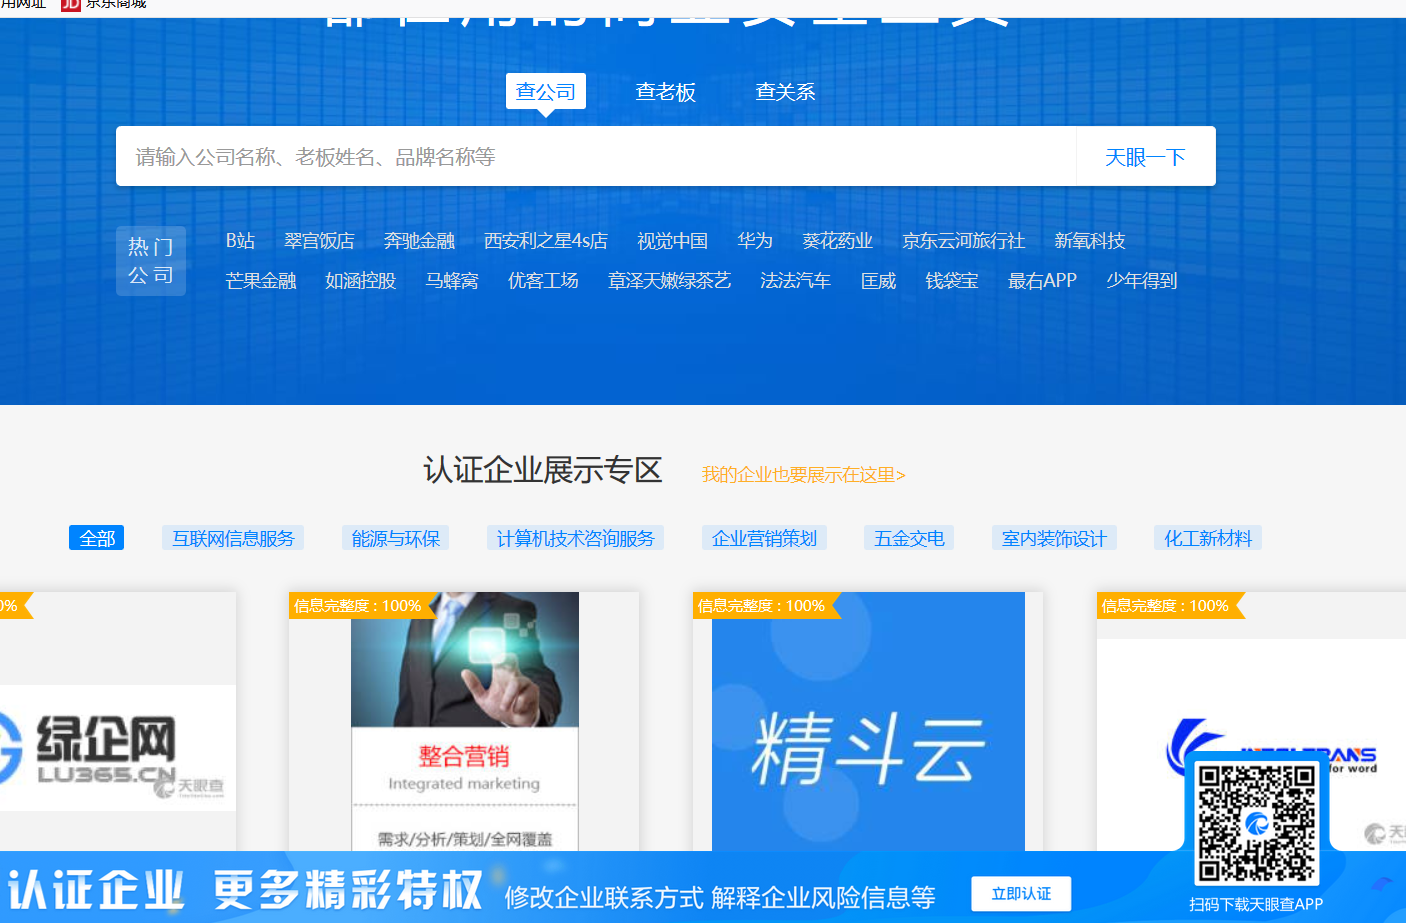Viewport: 1406px width, 923px height.
Task: Click the 天眼一下 search button
Action: [x=1146, y=156]
